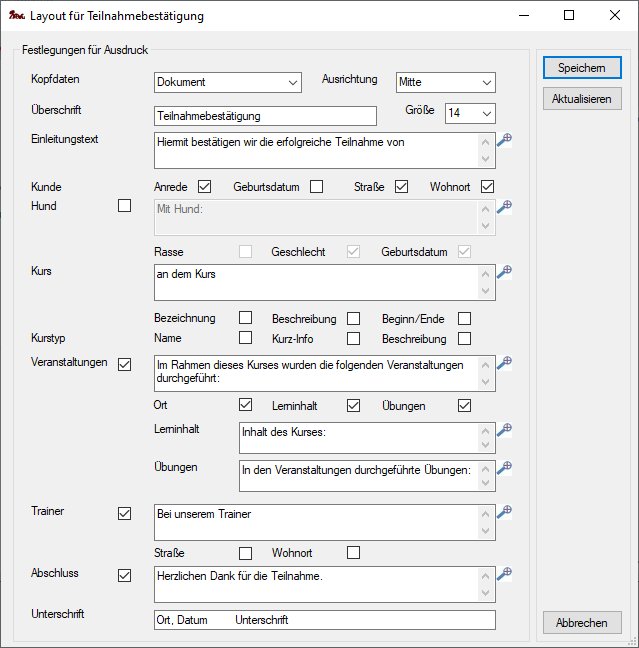The height and width of the screenshot is (648, 639).
Task: Click into the Überschrift text field
Action: pos(265,116)
